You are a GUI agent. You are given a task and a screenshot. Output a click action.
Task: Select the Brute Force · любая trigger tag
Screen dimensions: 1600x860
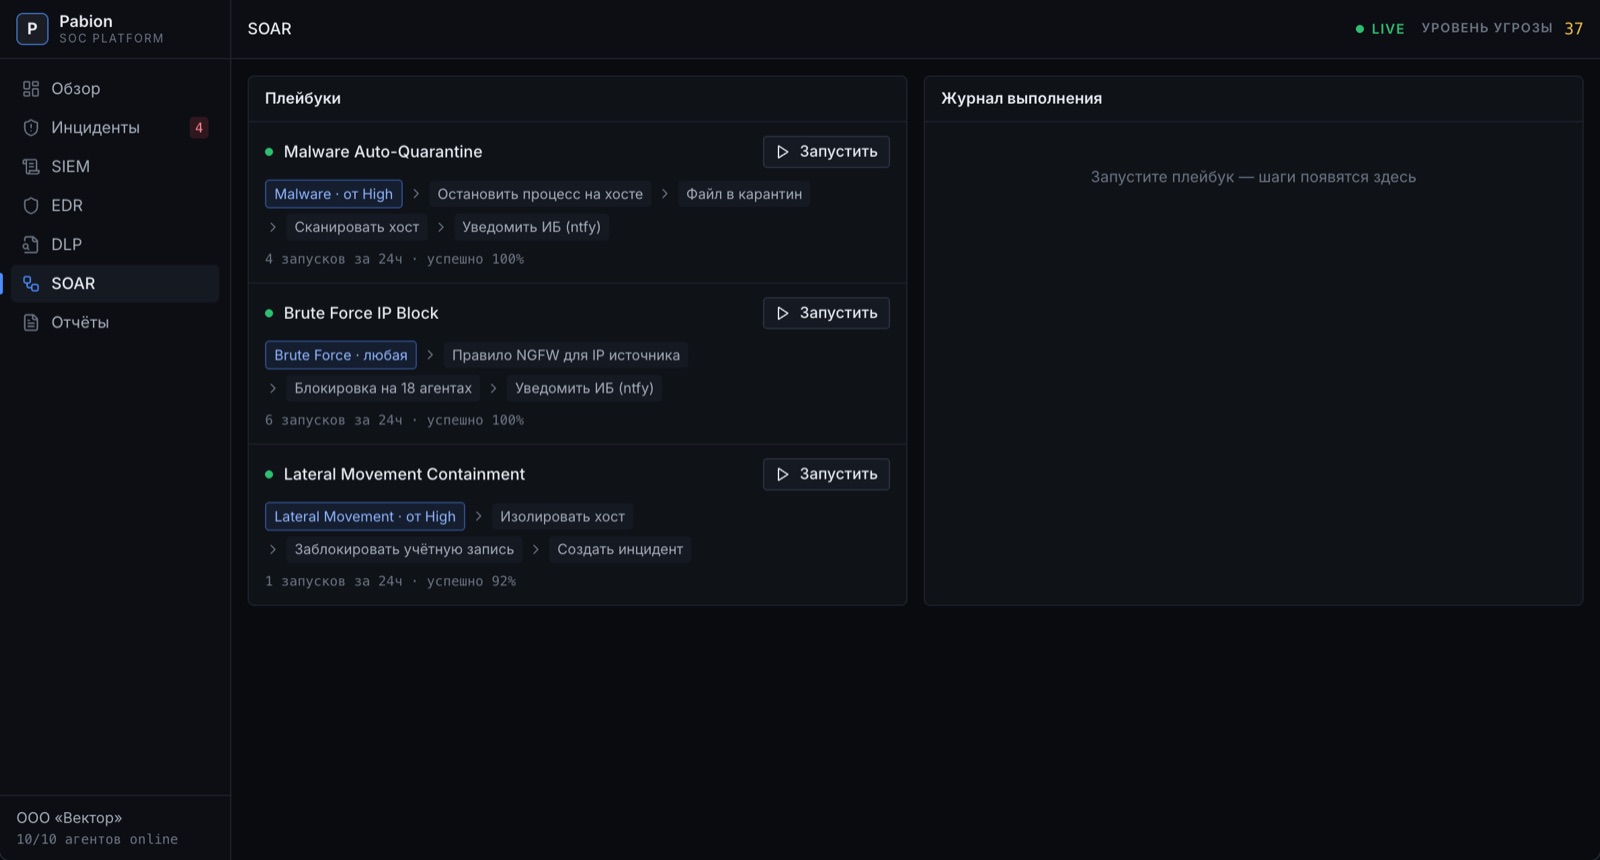341,355
